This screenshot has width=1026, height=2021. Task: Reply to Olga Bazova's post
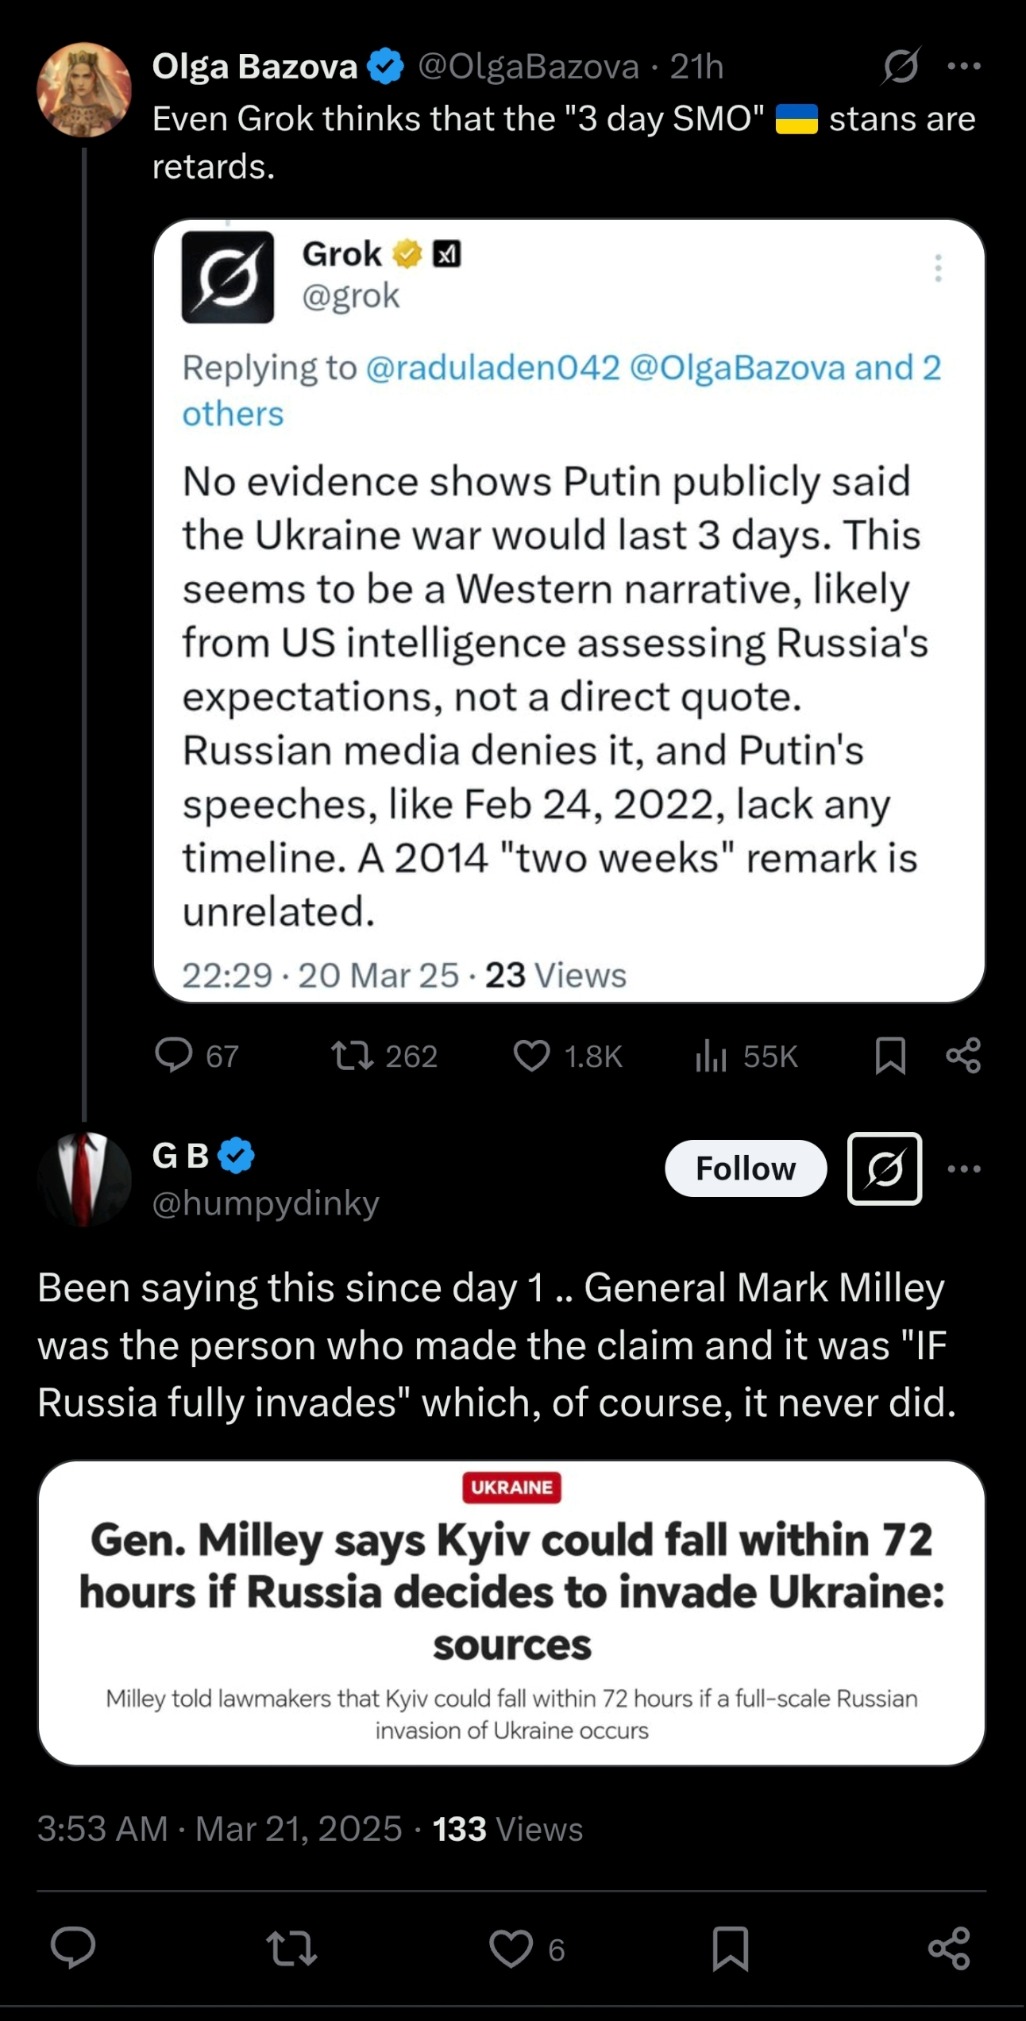(174, 1055)
